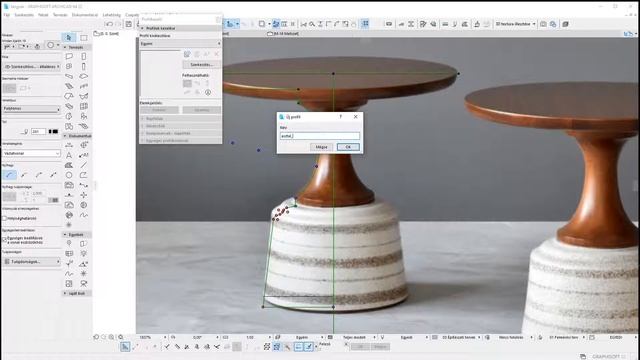Open the Tulajdonságok... dropdown

coord(31,262)
